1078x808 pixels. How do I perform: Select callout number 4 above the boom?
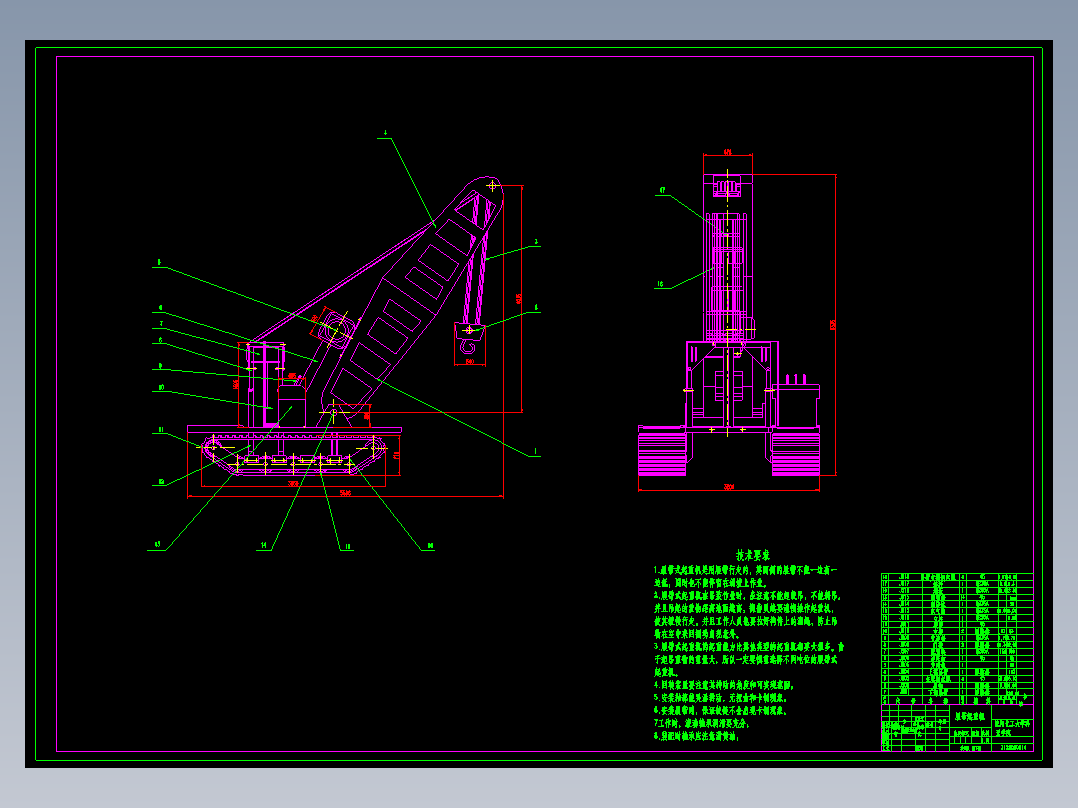coord(385,132)
